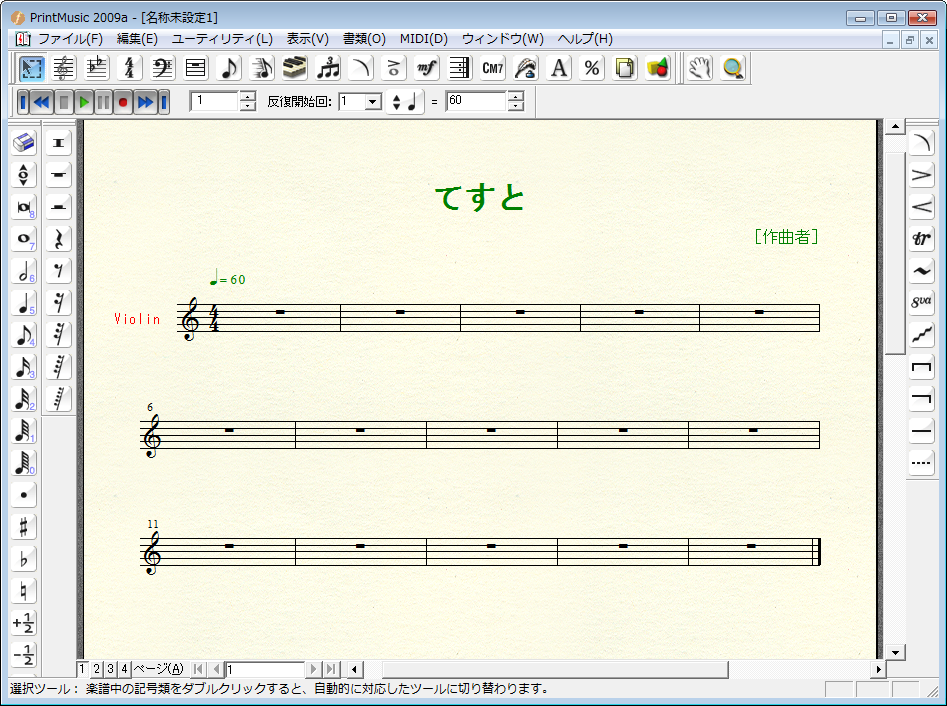
Task: Select the crescendo hairpin shape
Action: pos(922,207)
